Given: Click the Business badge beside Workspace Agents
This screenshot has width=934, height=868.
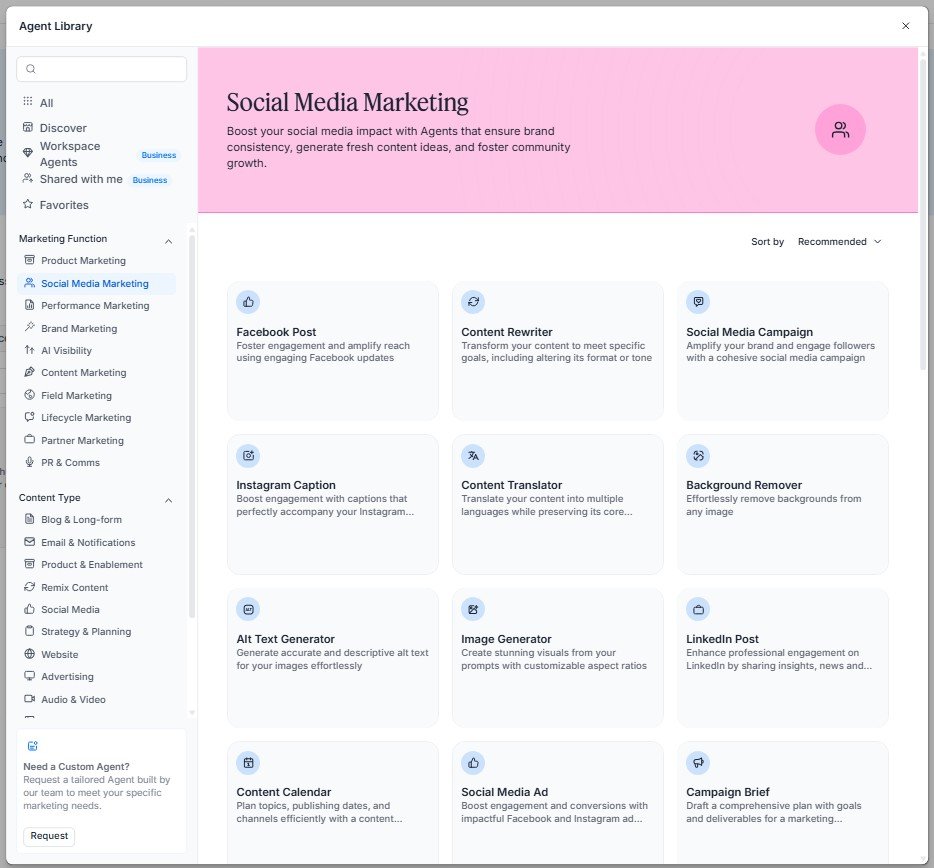Looking at the screenshot, I should 158,155.
